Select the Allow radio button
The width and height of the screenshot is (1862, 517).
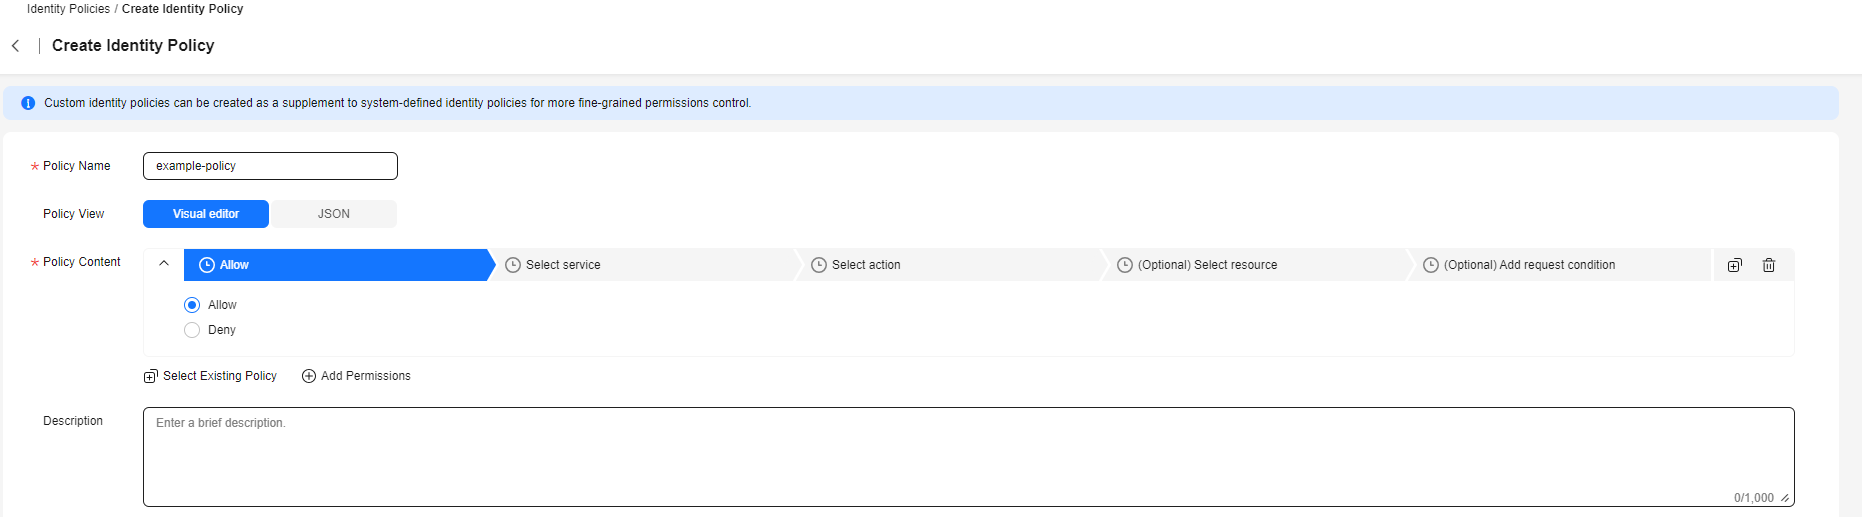[192, 305]
